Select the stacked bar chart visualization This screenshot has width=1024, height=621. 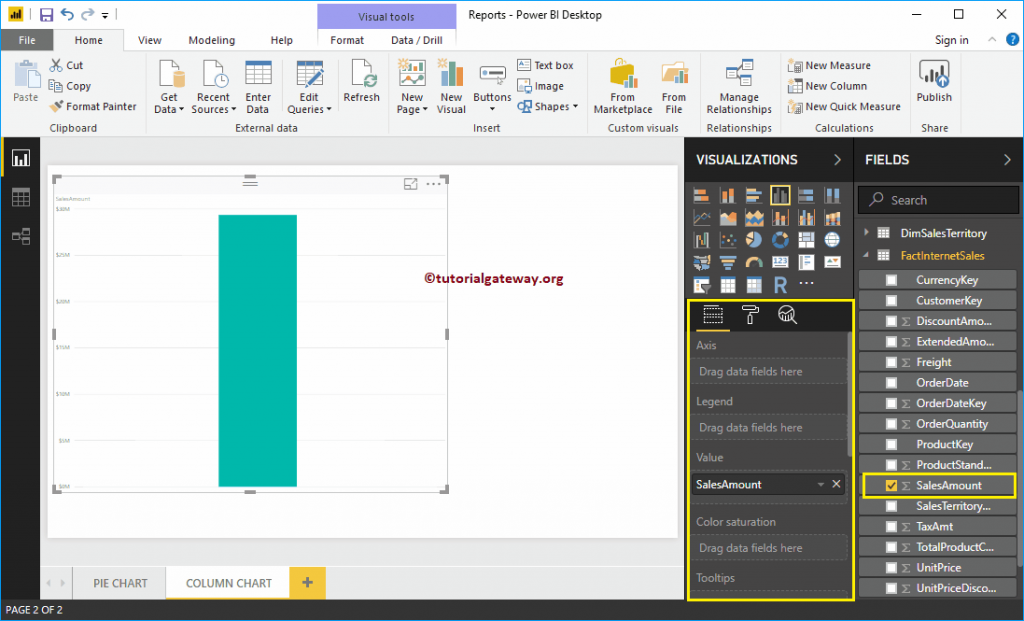point(701,195)
